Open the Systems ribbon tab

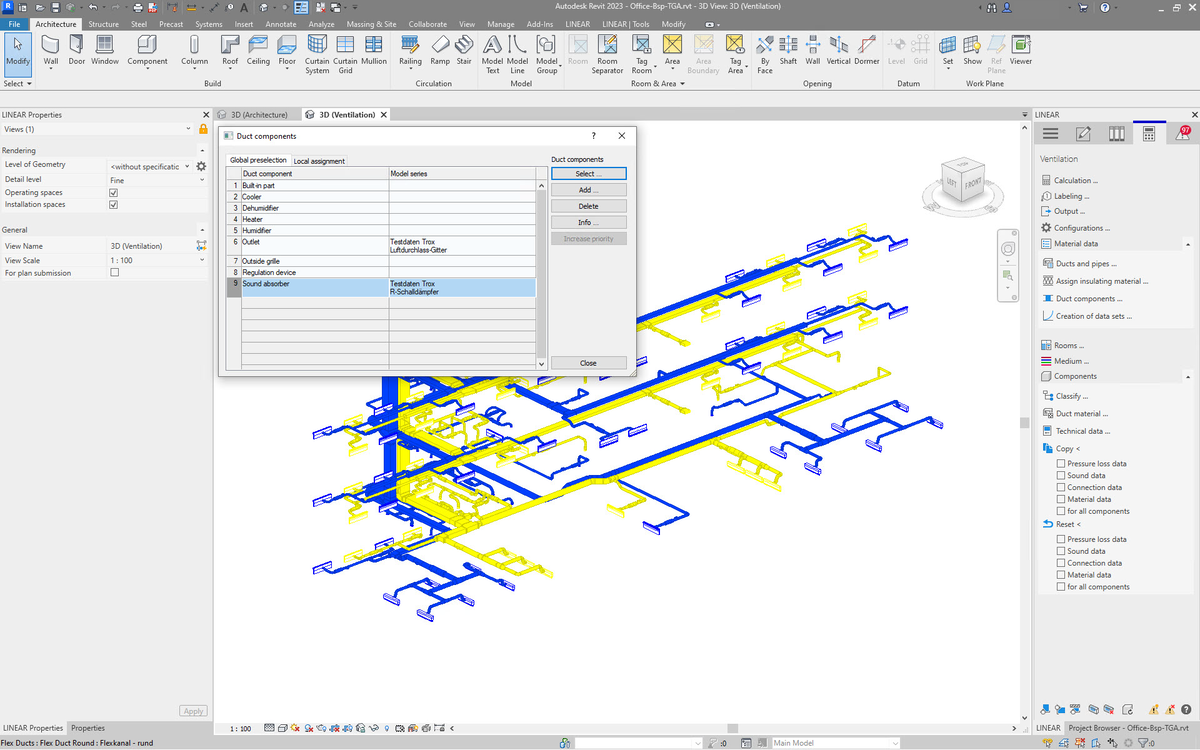208,24
